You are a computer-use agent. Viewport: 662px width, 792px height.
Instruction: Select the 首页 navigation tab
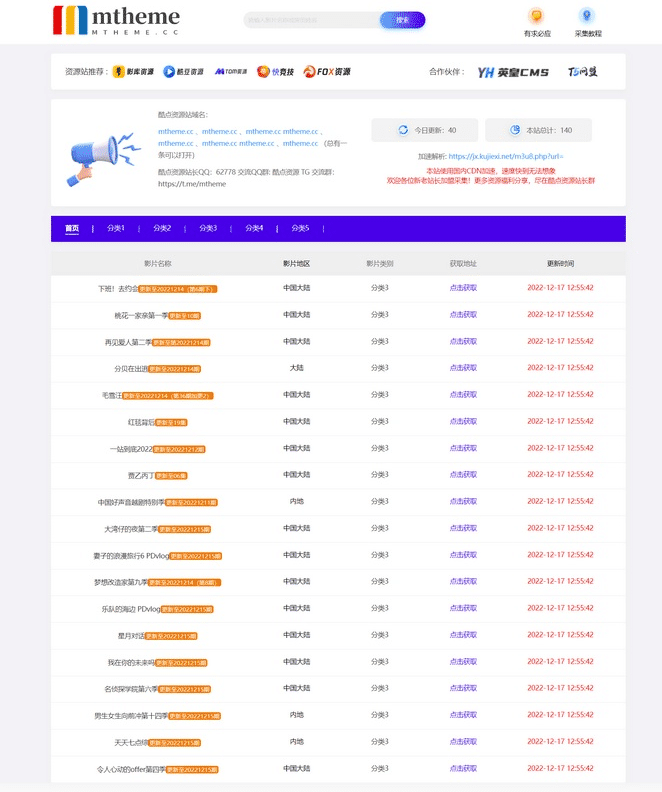pos(72,228)
